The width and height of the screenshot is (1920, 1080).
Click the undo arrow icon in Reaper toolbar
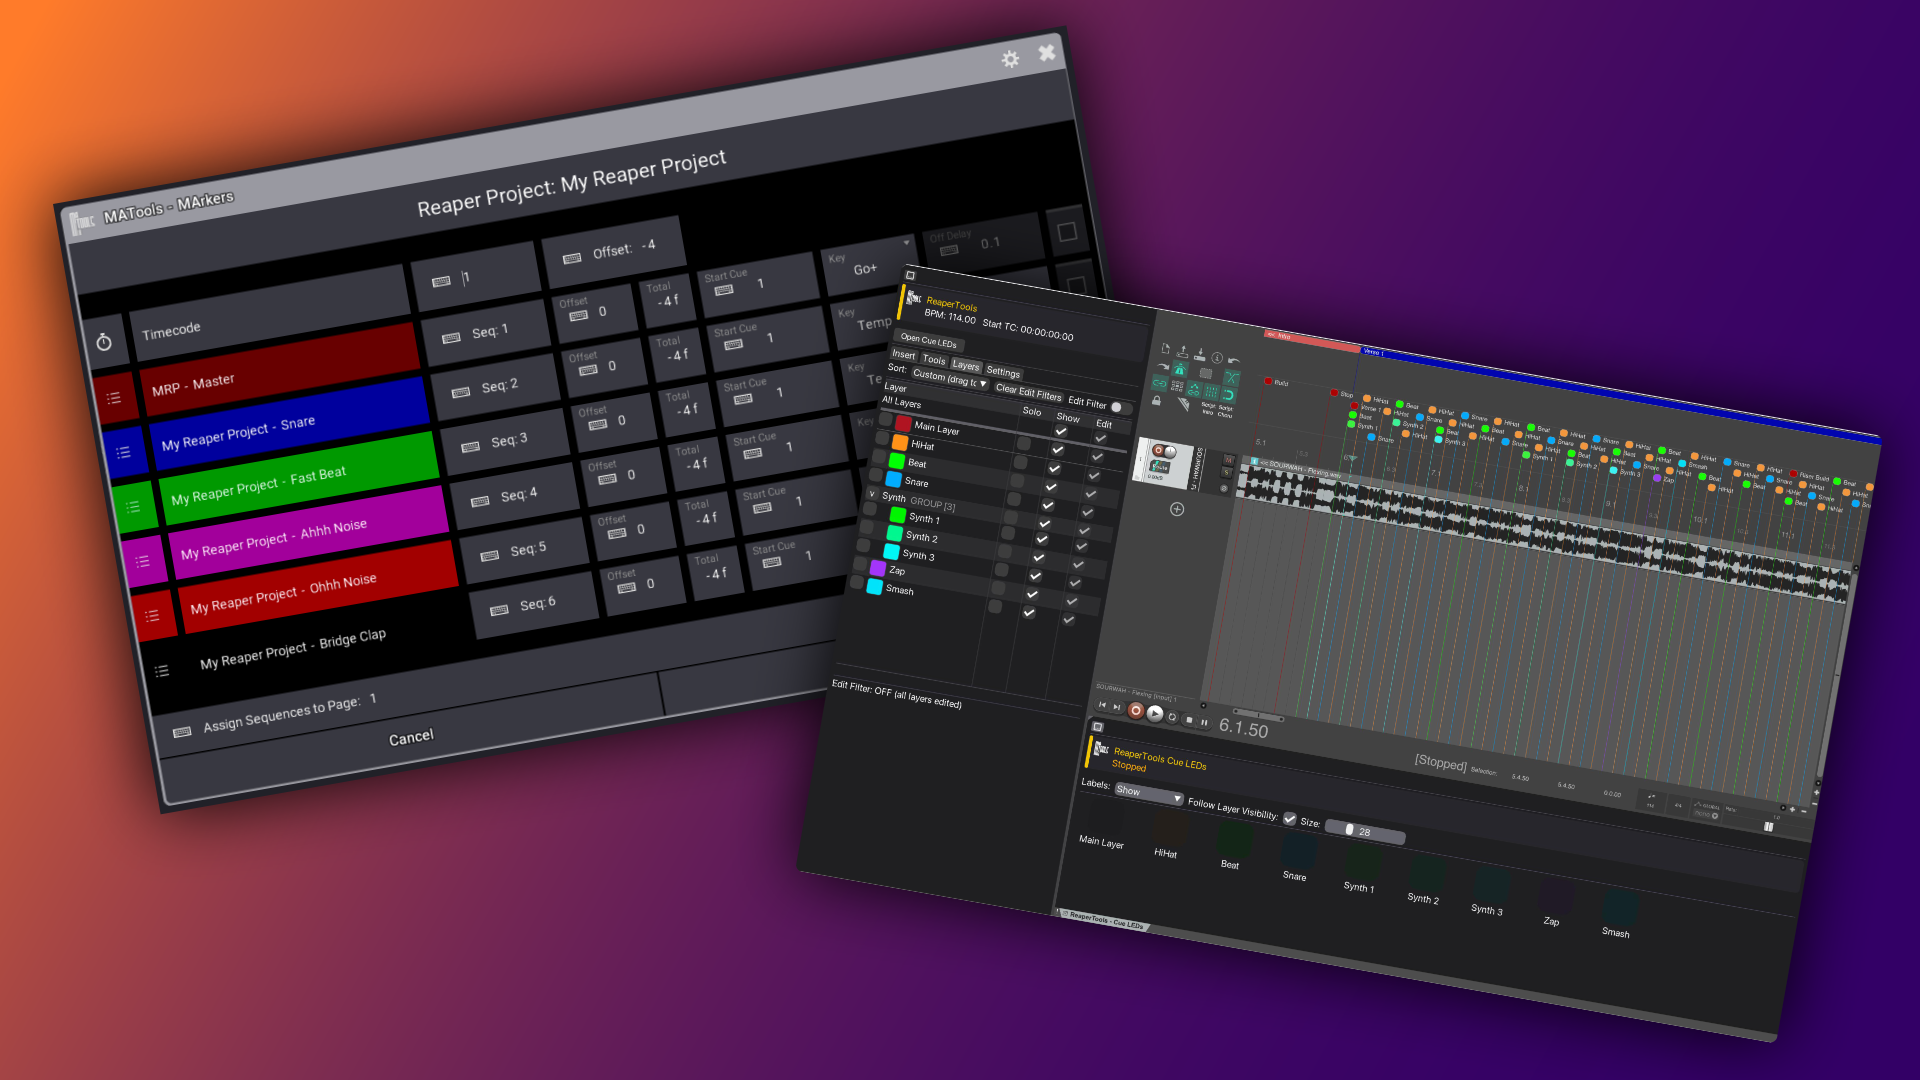(1234, 361)
